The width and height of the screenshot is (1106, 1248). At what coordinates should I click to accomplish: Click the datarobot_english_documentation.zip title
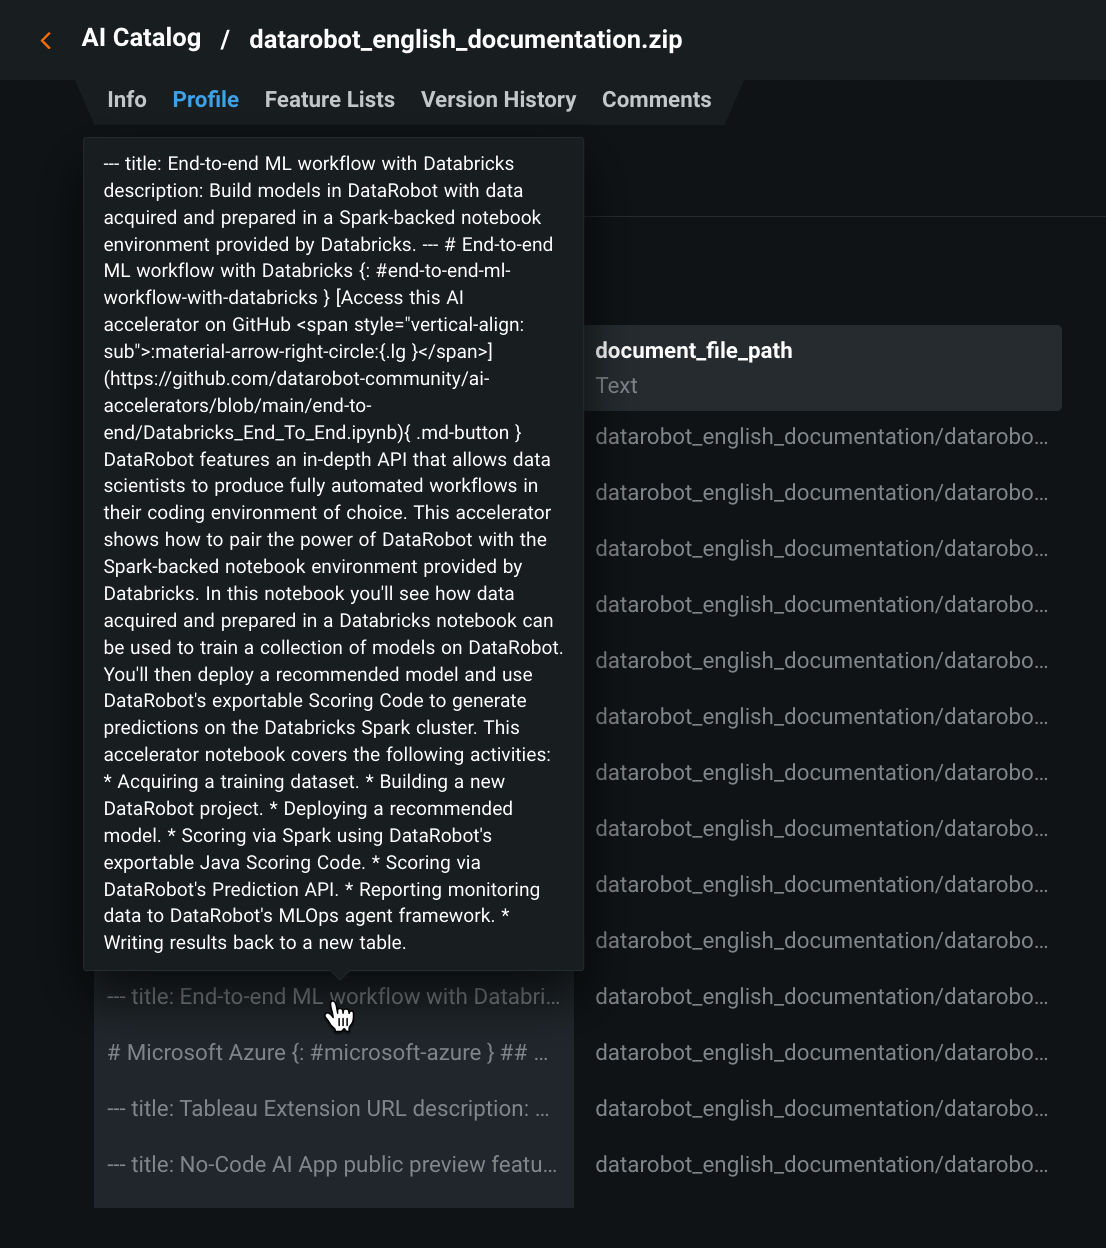pyautogui.click(x=465, y=40)
